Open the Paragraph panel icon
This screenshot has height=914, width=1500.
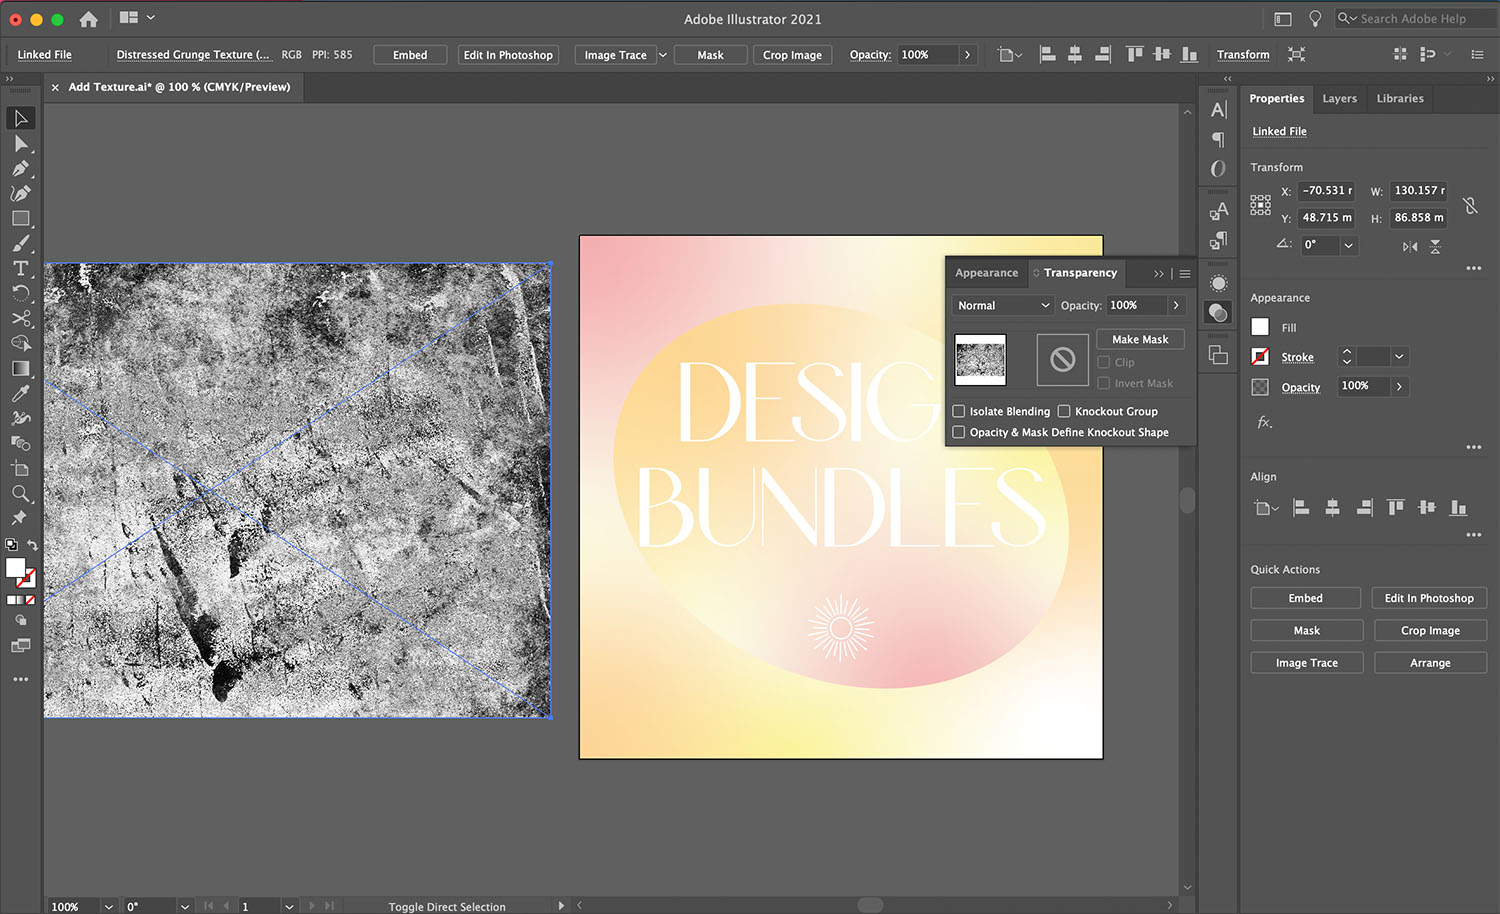pyautogui.click(x=1218, y=139)
